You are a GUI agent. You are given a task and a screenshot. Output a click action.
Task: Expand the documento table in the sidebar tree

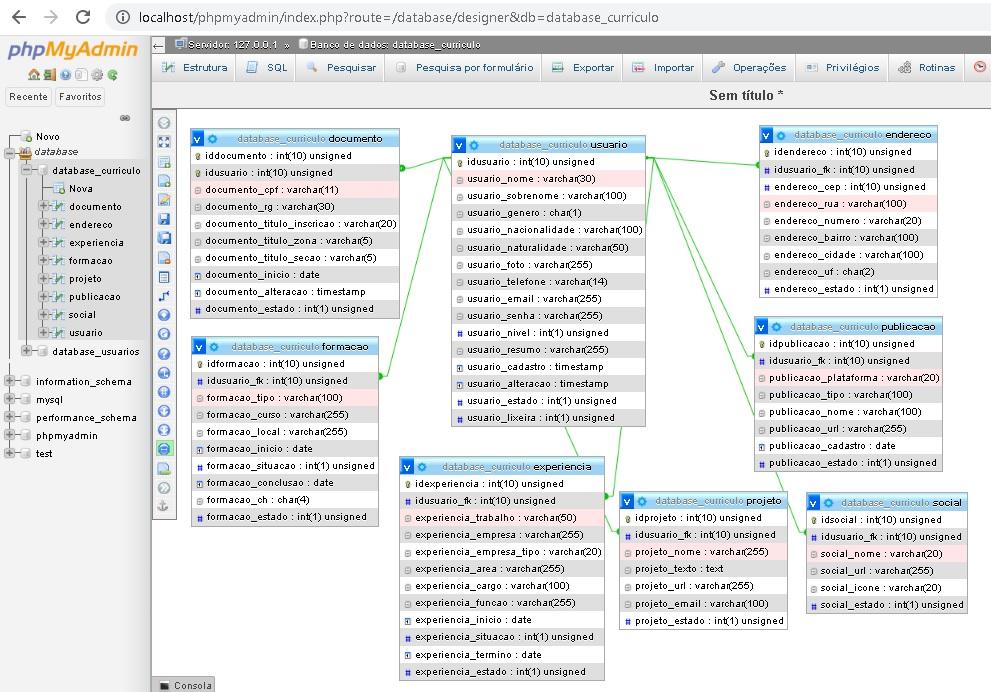43,207
